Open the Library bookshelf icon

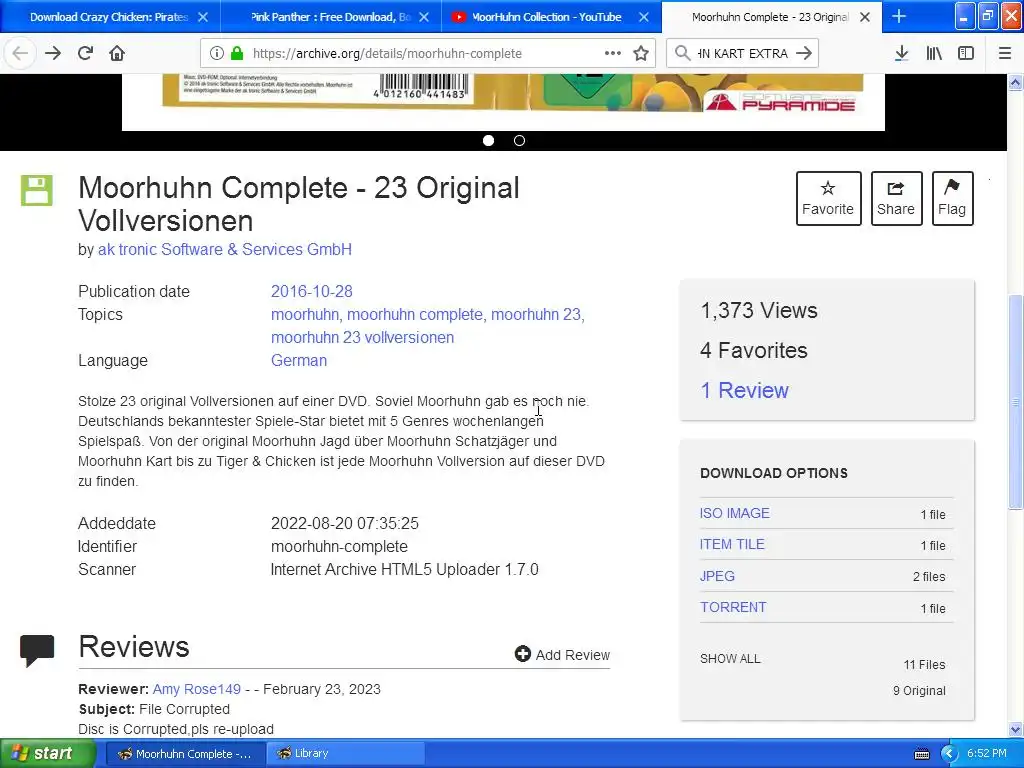pos(934,53)
